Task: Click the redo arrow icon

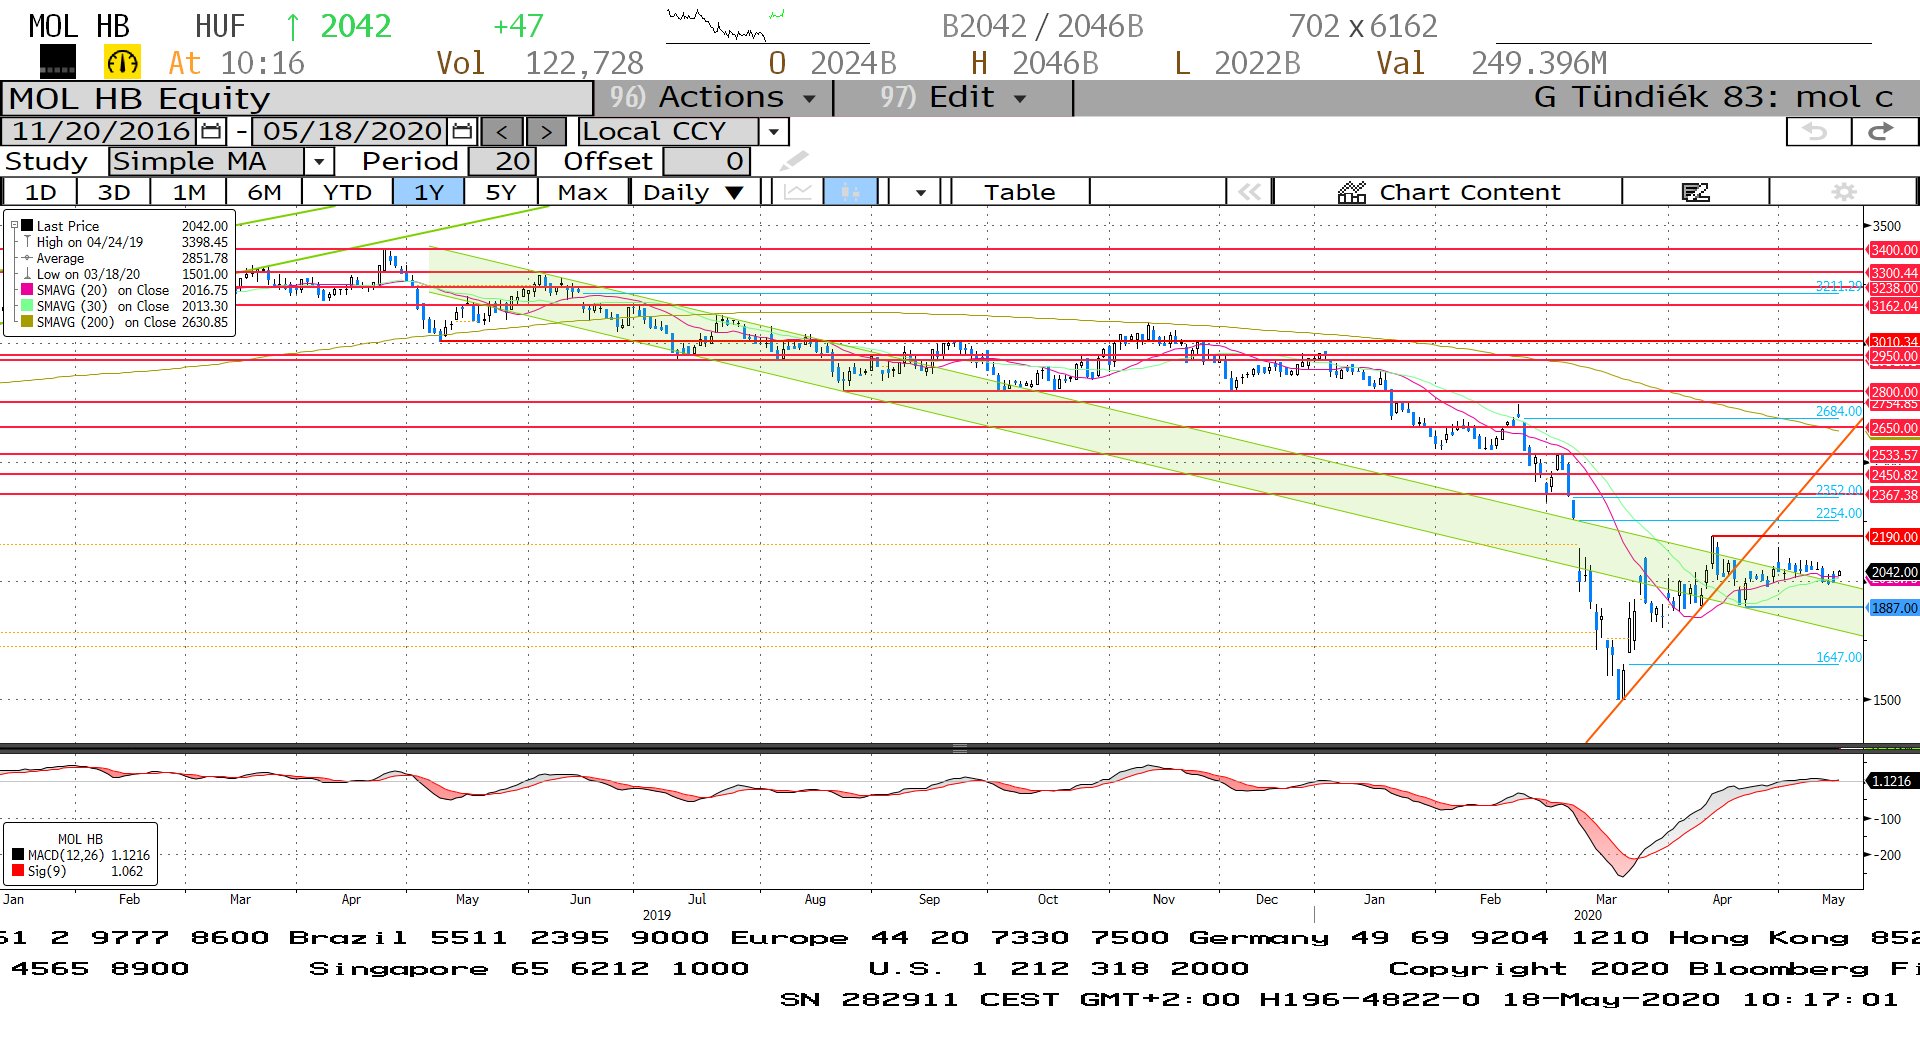Action: [x=1883, y=131]
